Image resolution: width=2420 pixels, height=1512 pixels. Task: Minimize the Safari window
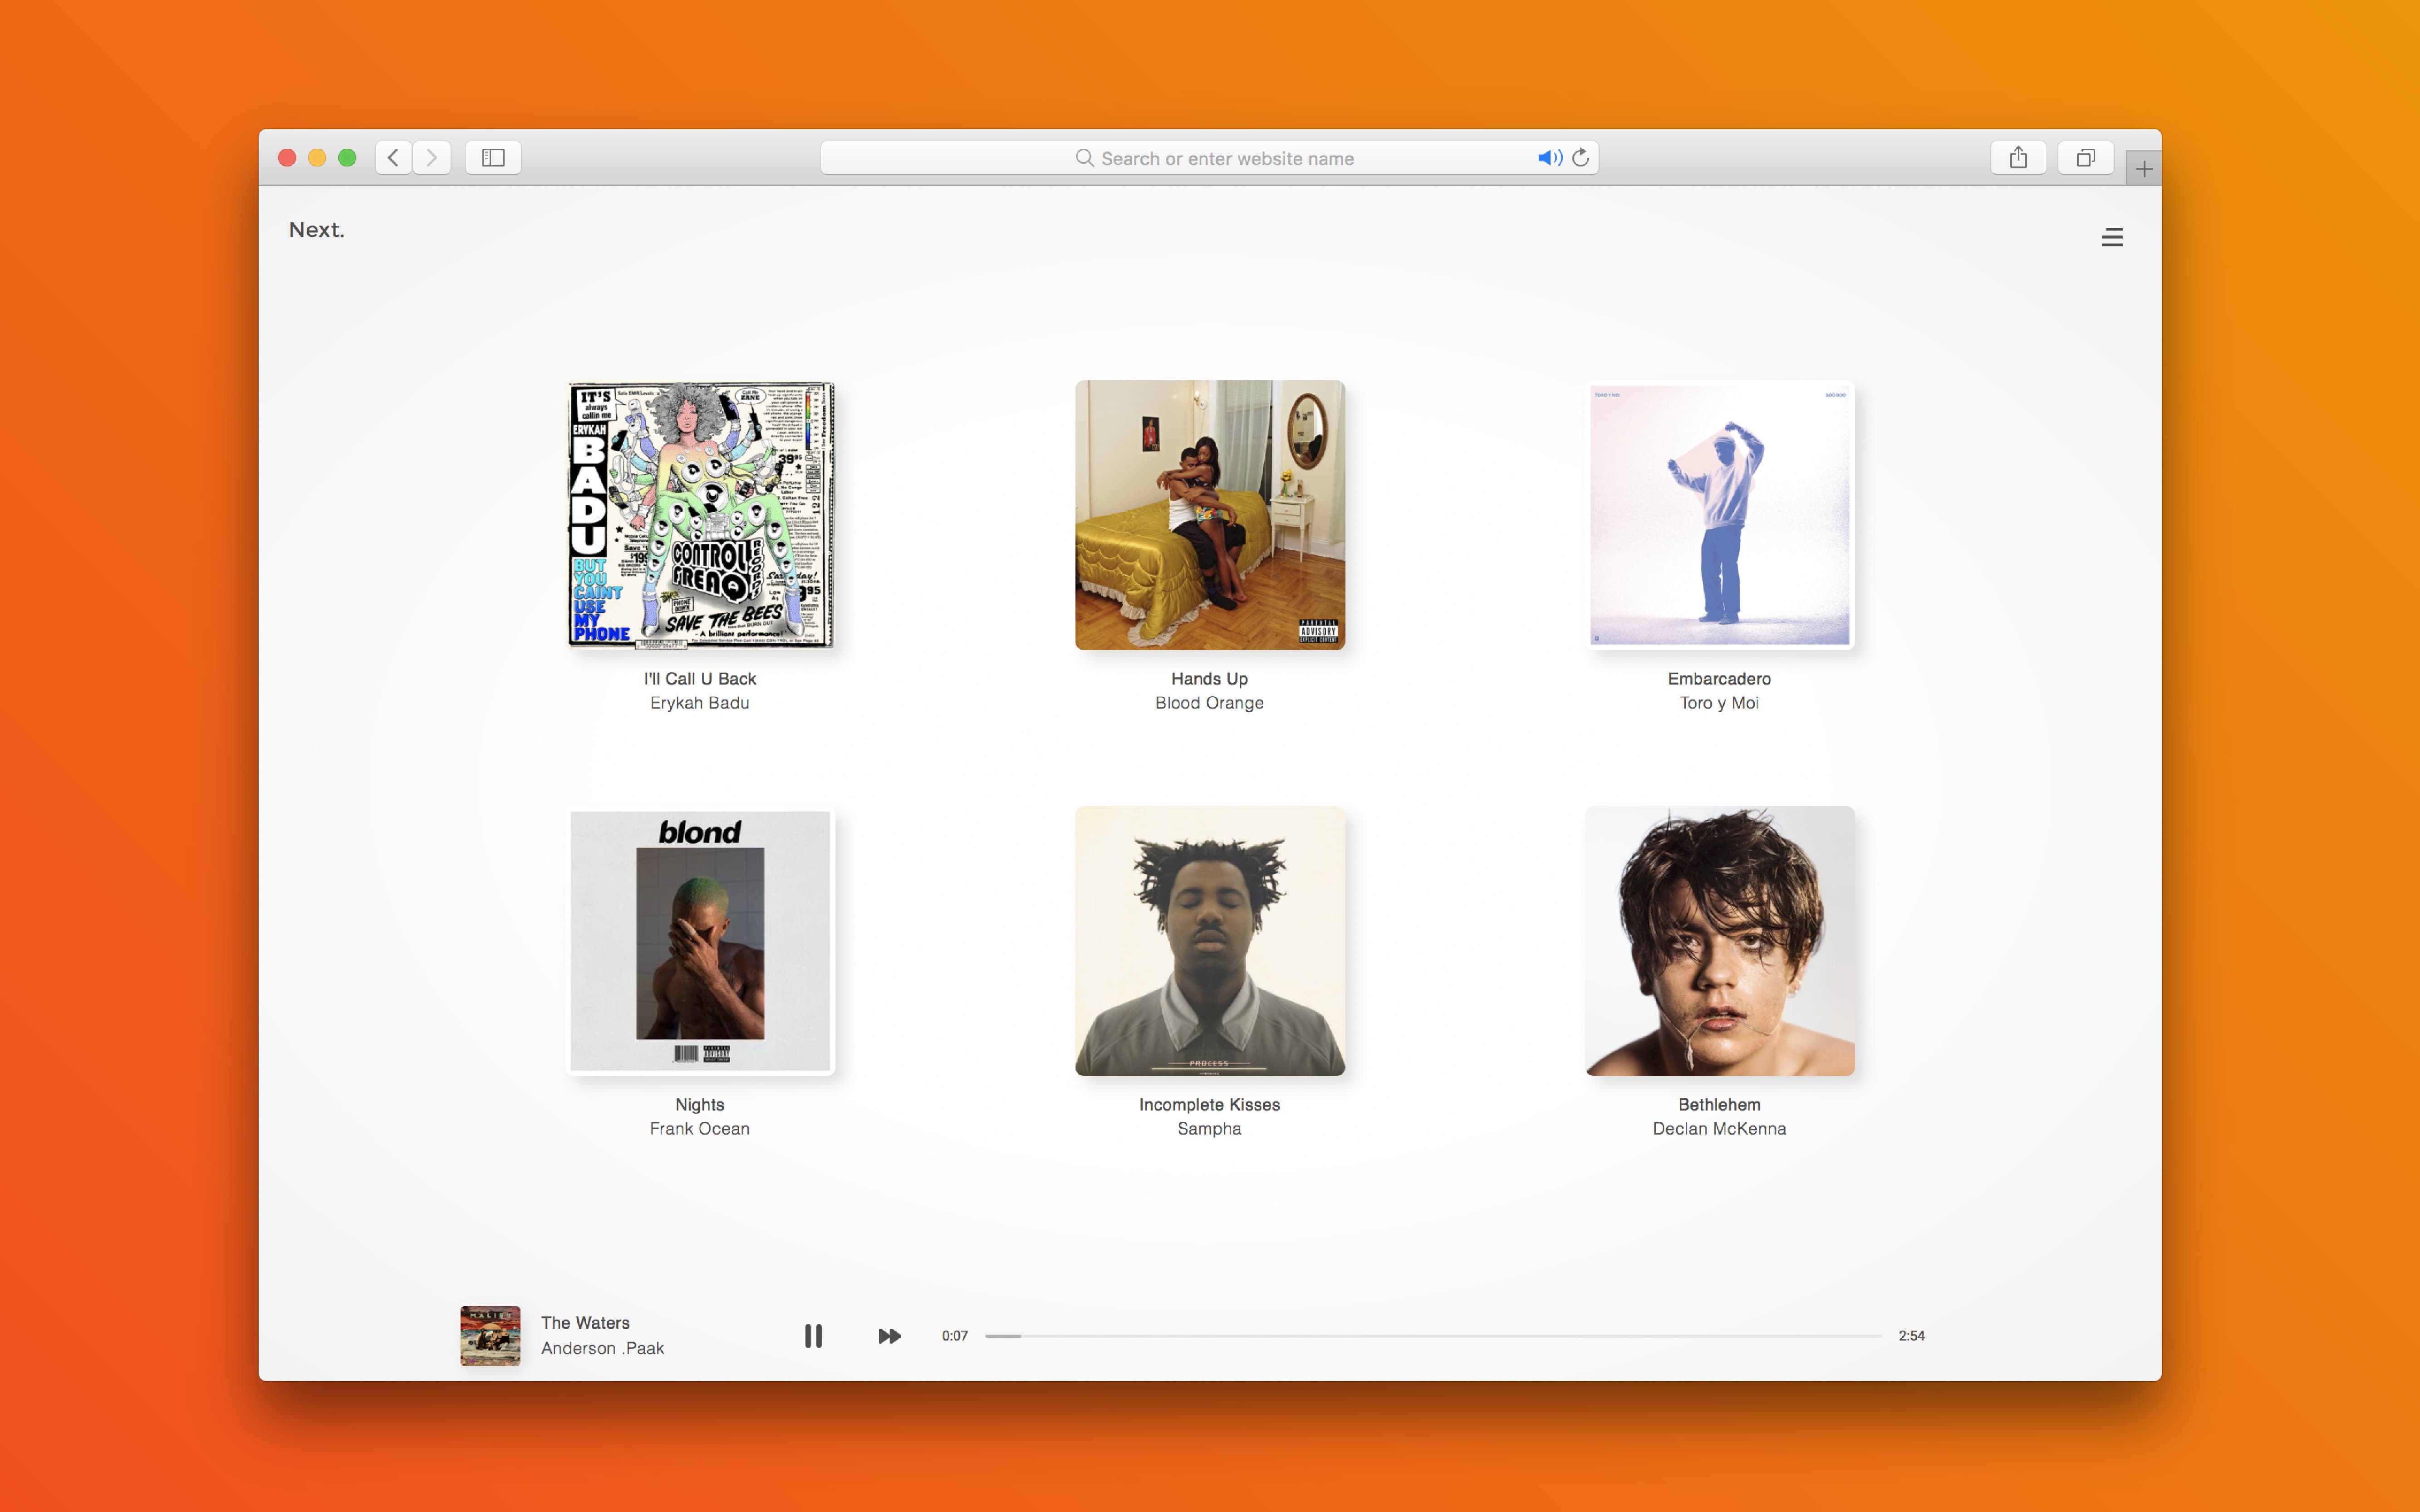[317, 158]
